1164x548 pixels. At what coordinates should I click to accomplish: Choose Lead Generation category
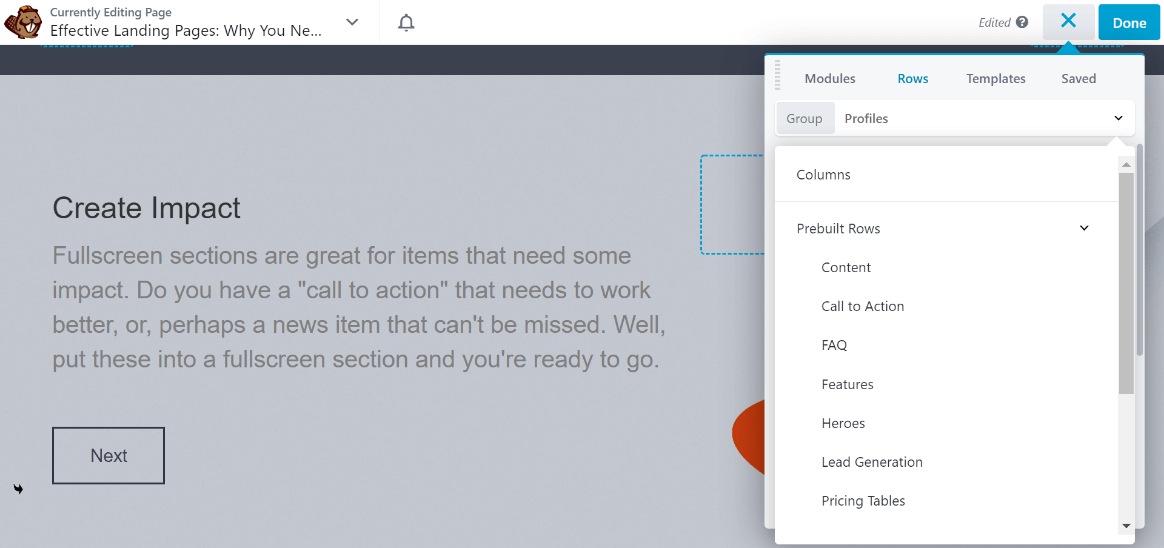872,462
